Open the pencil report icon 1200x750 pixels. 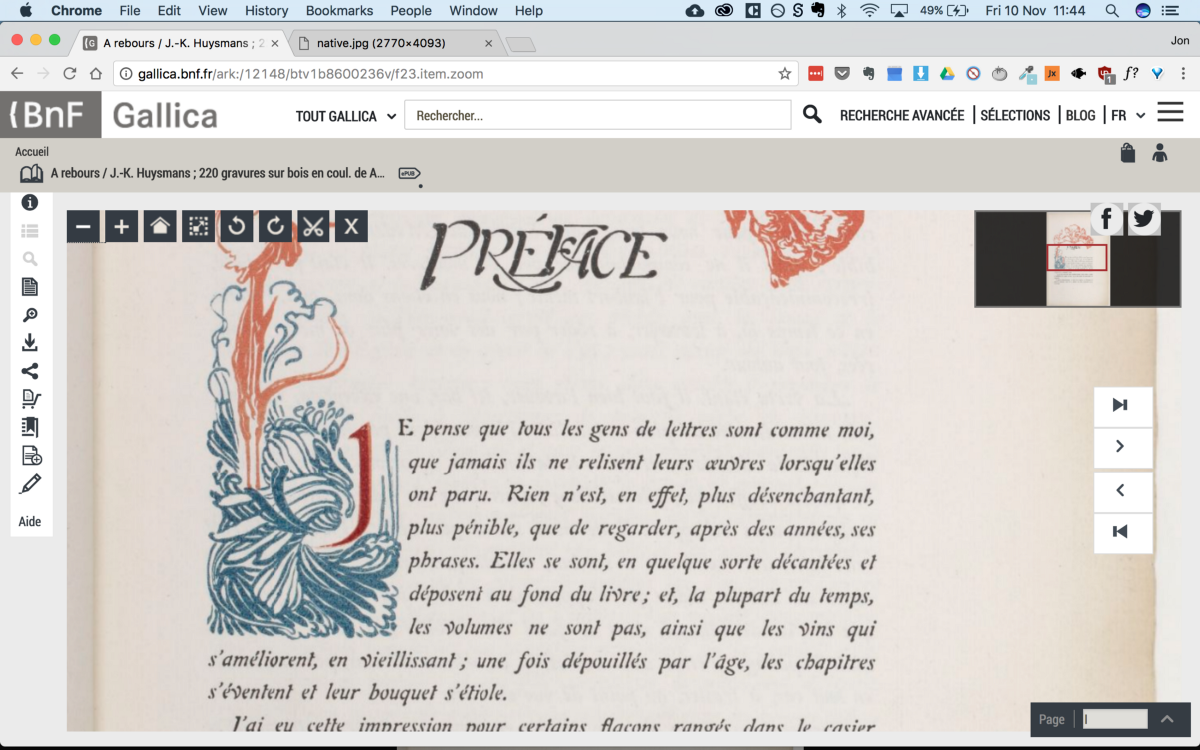pos(31,484)
